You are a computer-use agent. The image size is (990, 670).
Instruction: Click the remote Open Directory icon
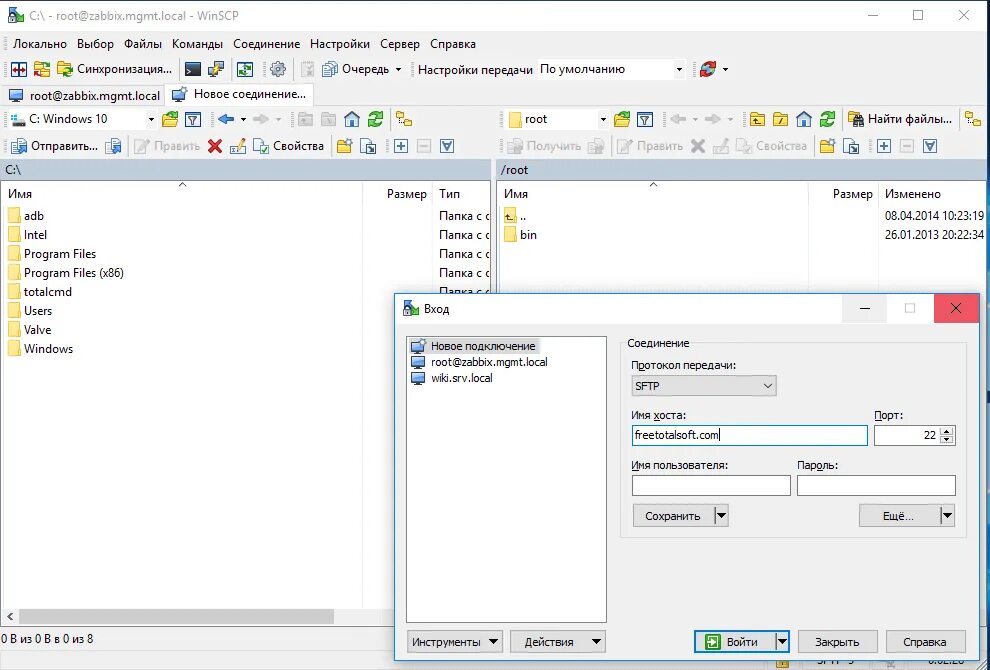(x=622, y=119)
